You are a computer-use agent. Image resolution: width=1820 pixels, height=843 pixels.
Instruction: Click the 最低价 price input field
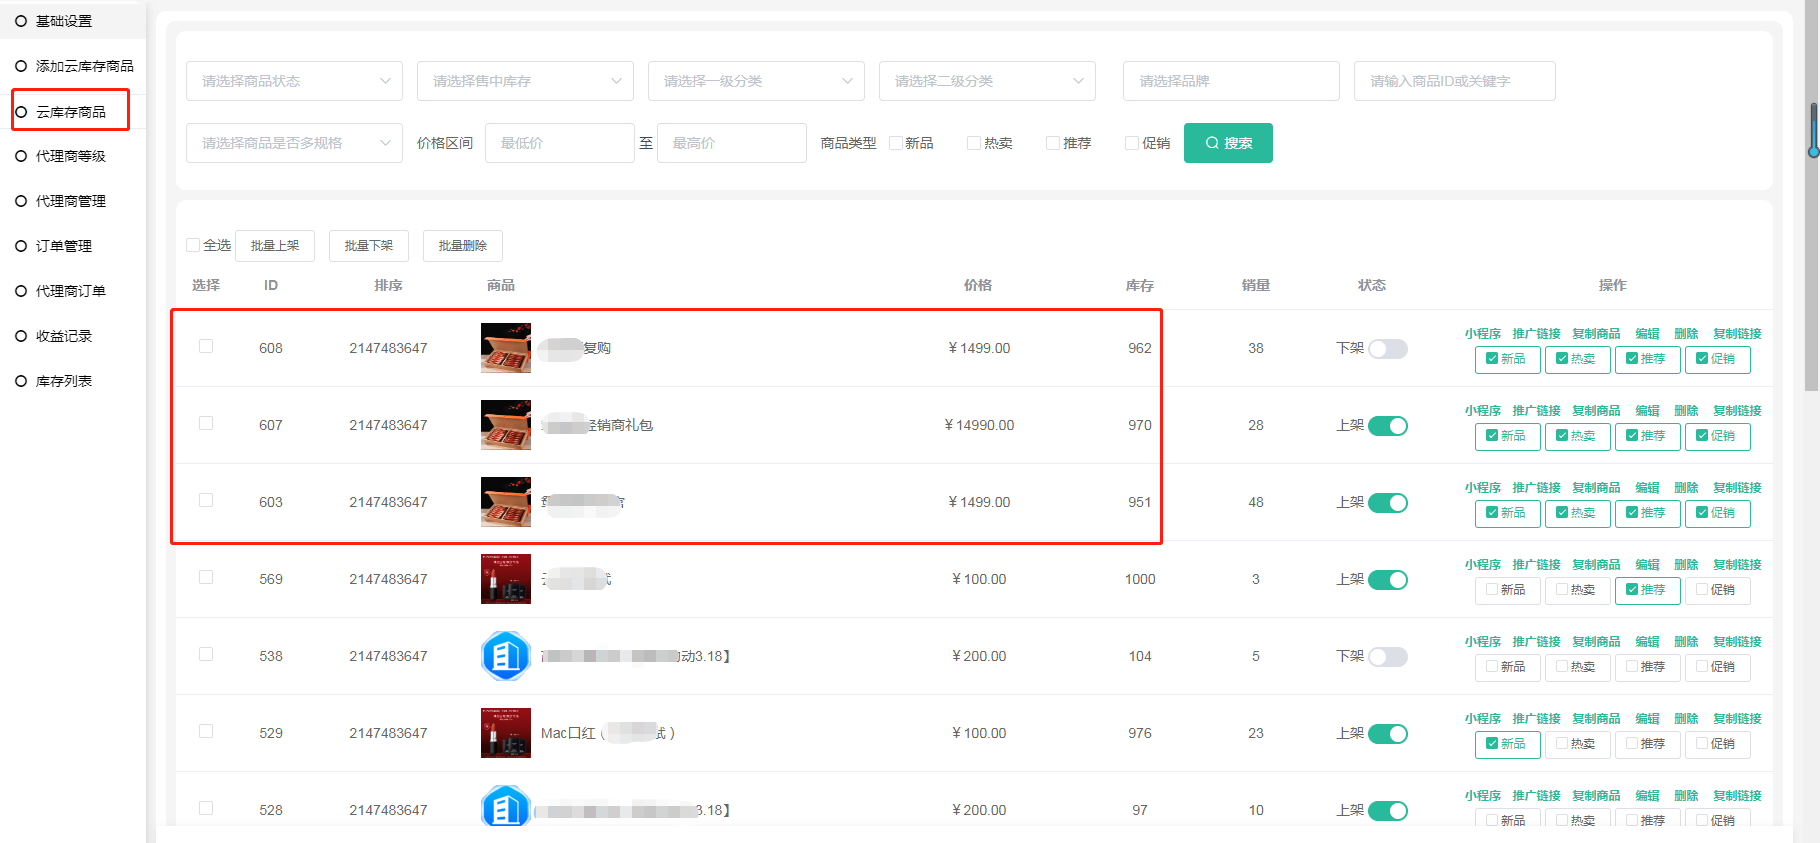[559, 143]
